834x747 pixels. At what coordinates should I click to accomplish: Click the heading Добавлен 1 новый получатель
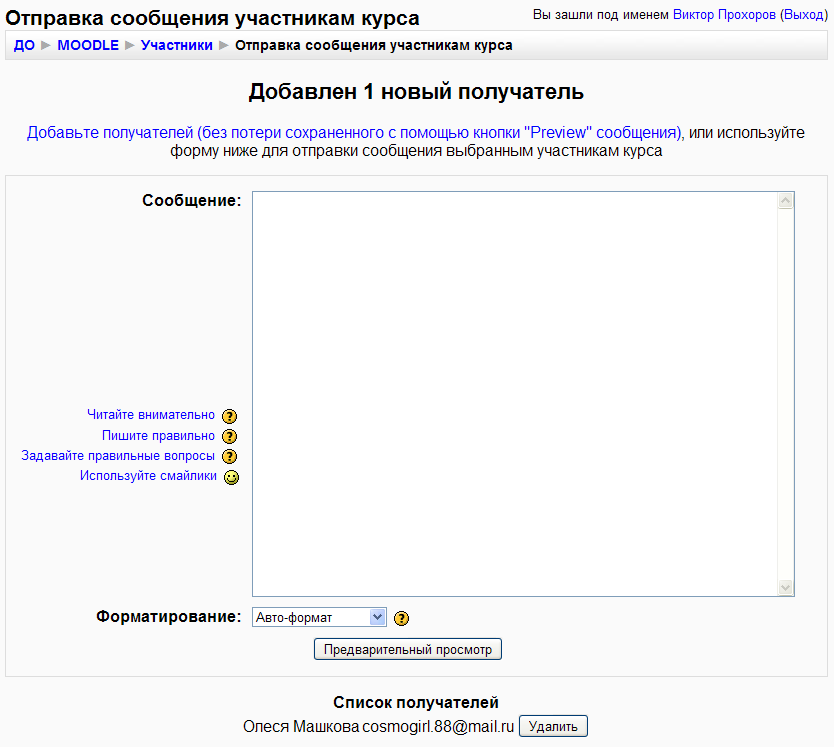pos(416,92)
